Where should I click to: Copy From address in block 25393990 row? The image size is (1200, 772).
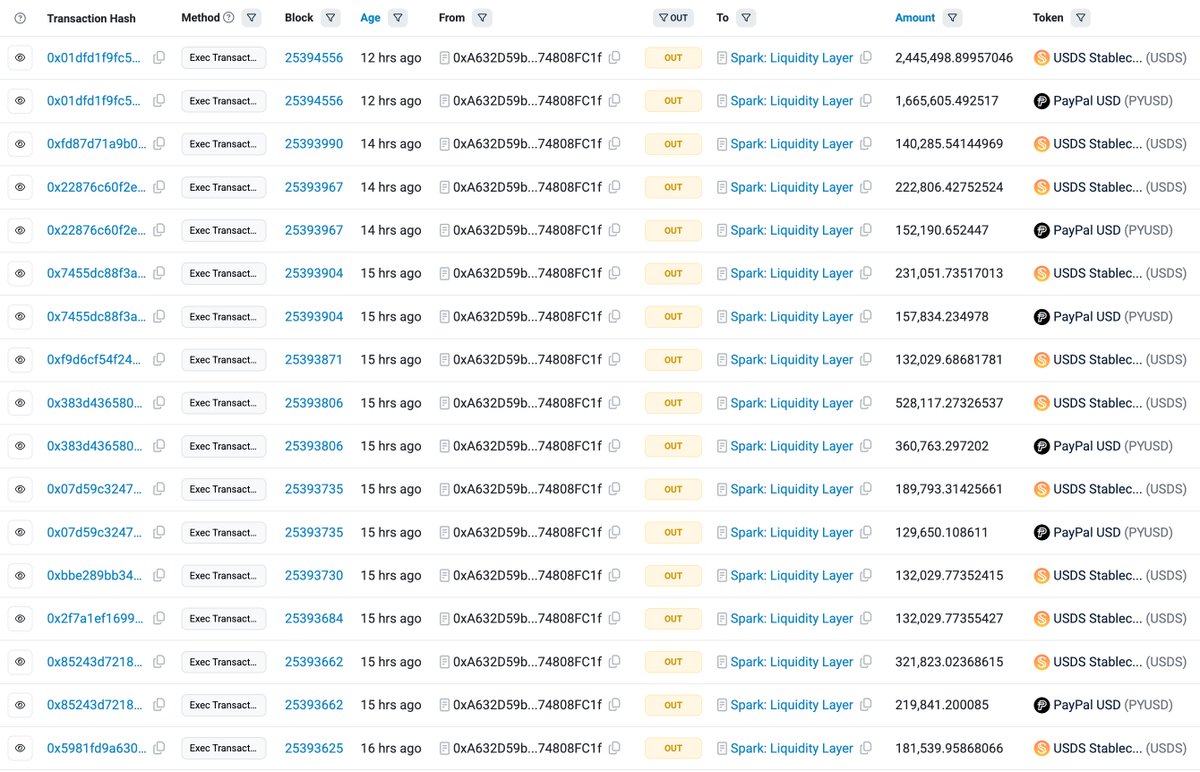[x=615, y=144]
